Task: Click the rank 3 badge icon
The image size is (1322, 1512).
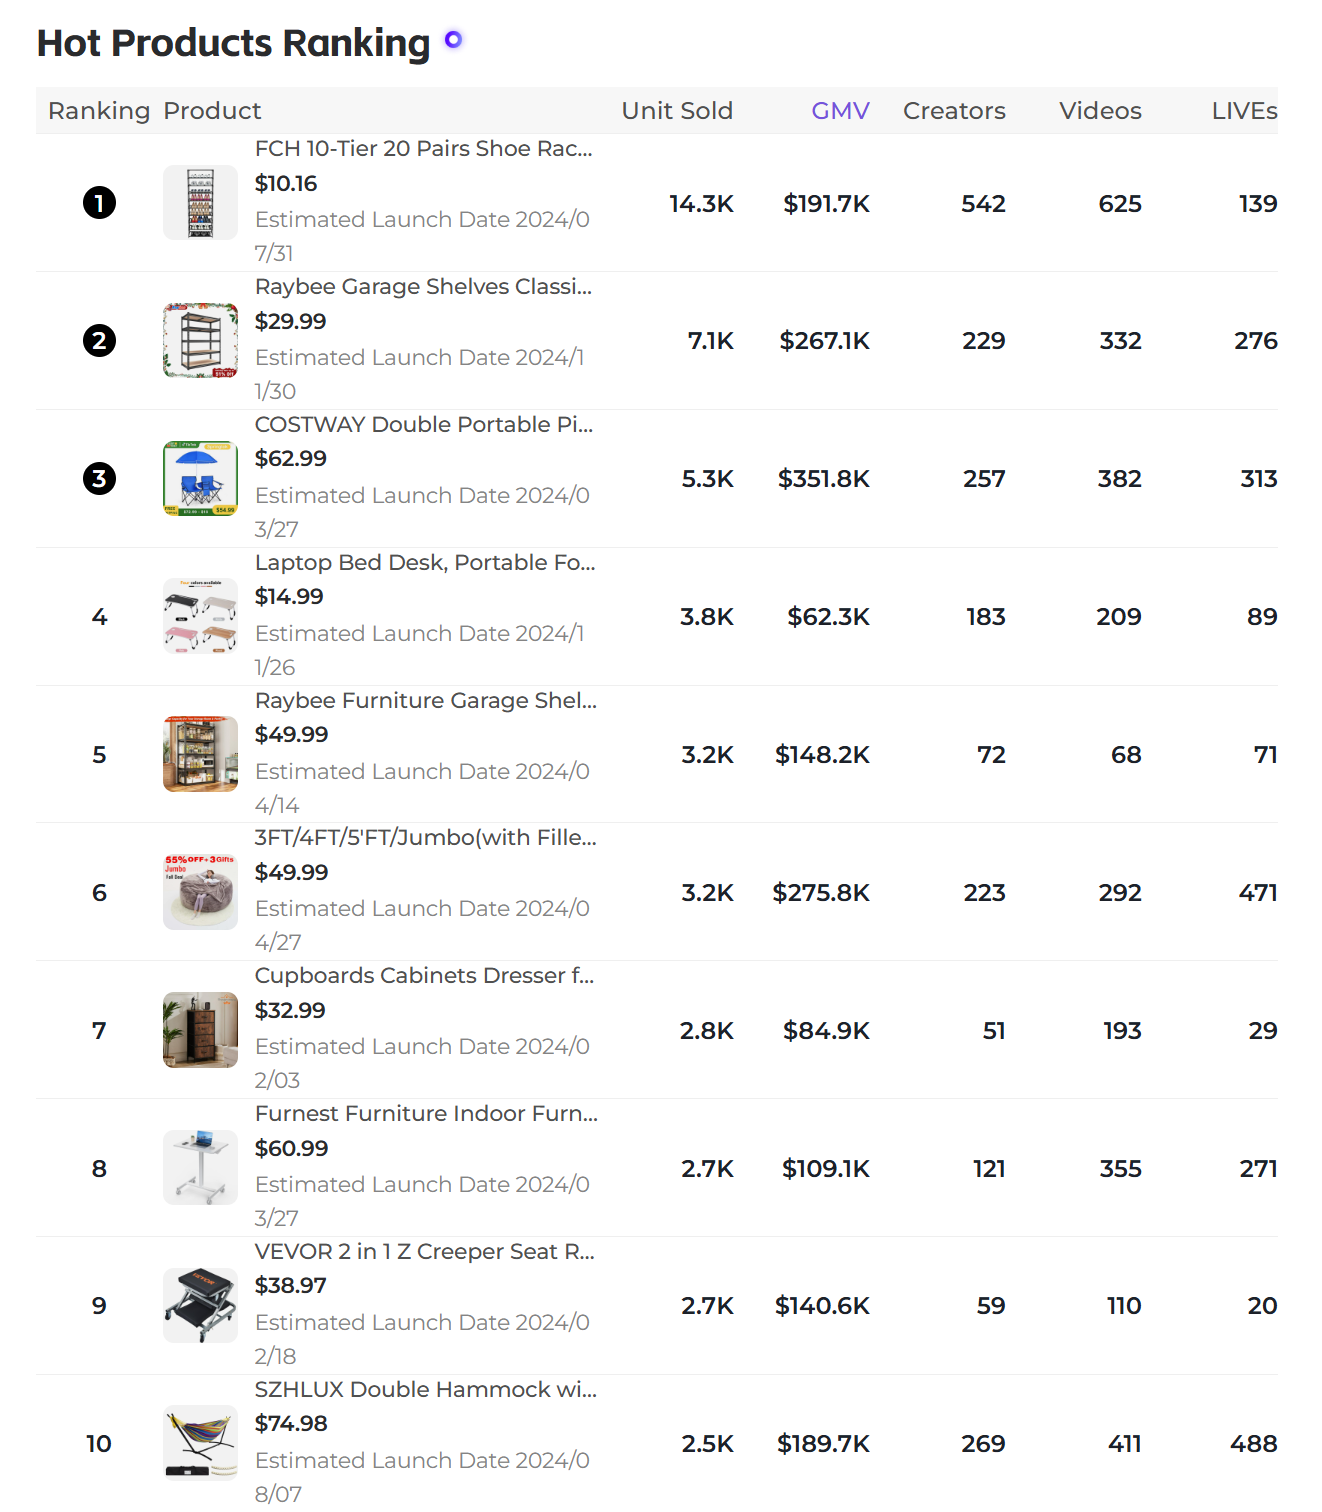Action: tap(99, 479)
